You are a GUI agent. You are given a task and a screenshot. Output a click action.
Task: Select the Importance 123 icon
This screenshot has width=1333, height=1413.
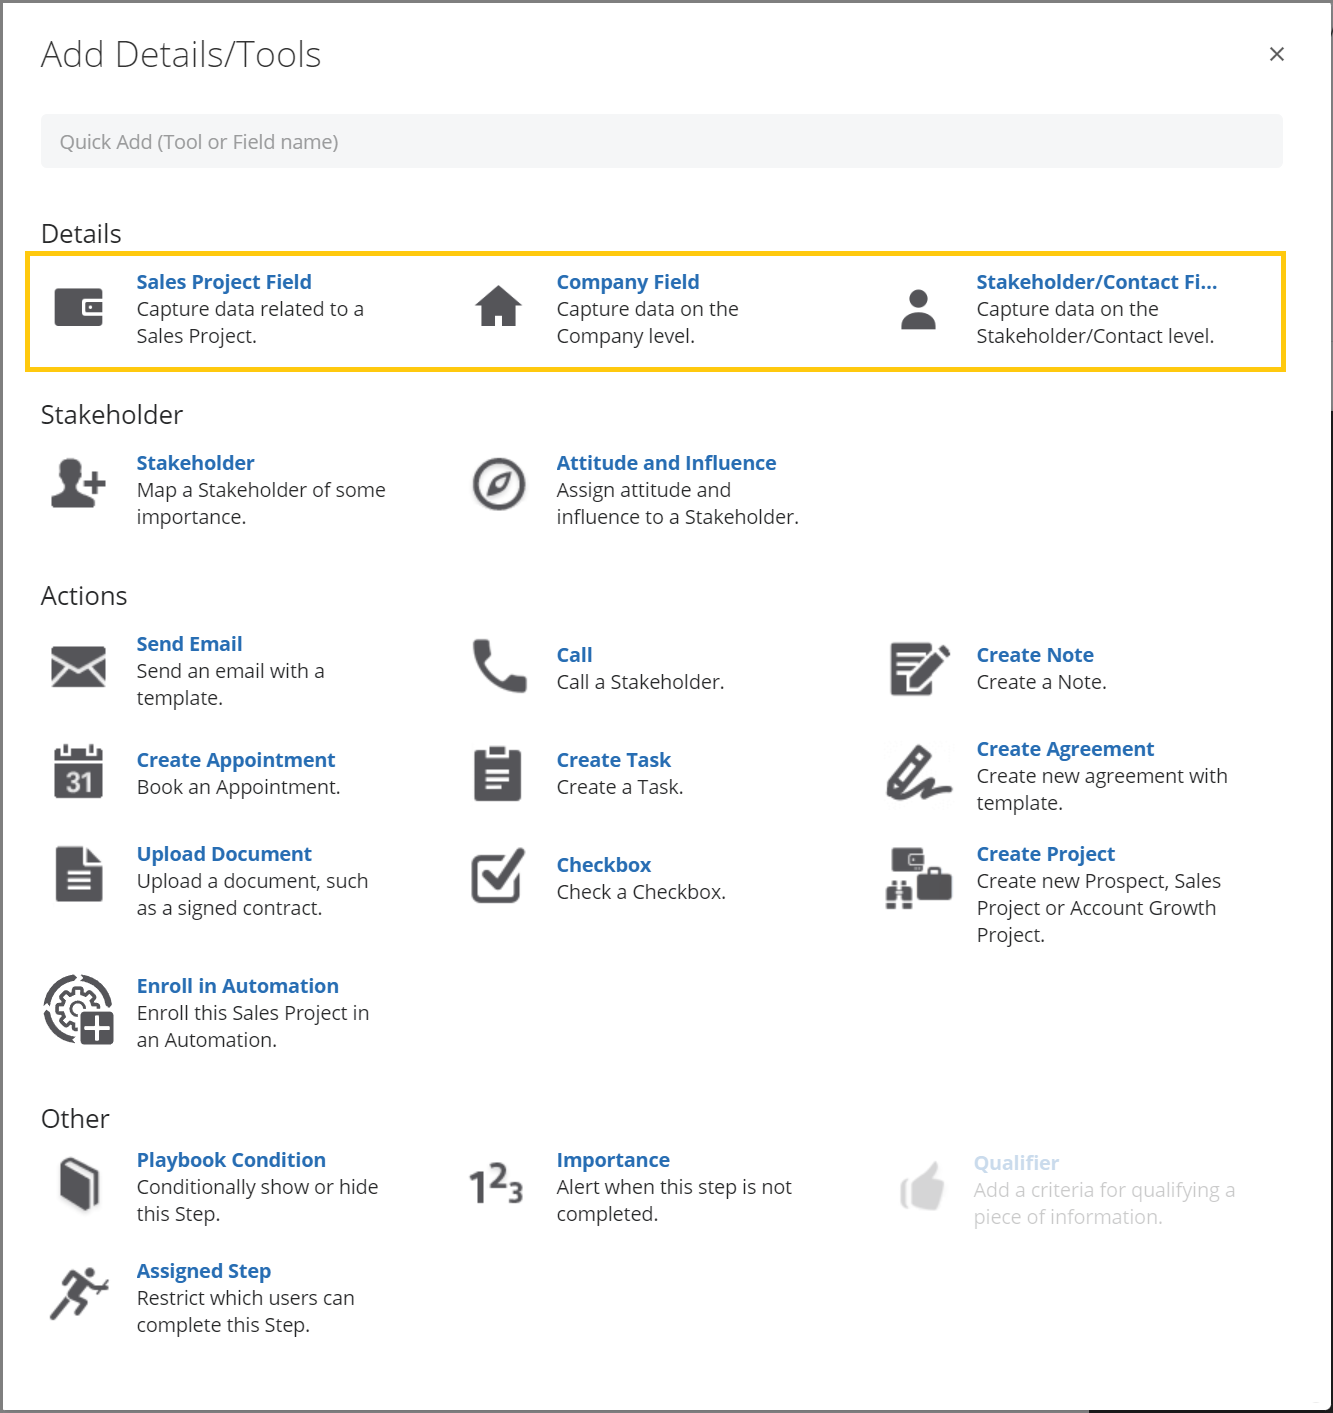tap(495, 1188)
